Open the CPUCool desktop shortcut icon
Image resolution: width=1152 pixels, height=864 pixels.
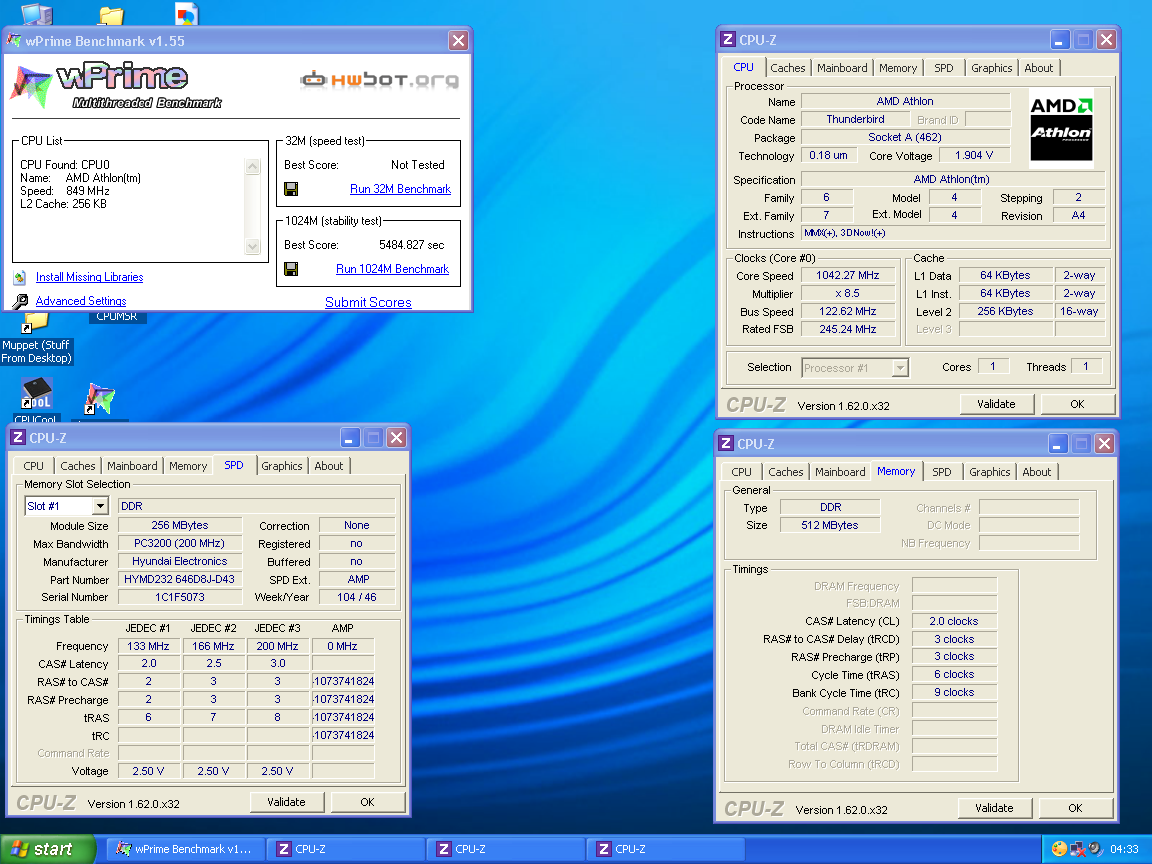pos(36,394)
